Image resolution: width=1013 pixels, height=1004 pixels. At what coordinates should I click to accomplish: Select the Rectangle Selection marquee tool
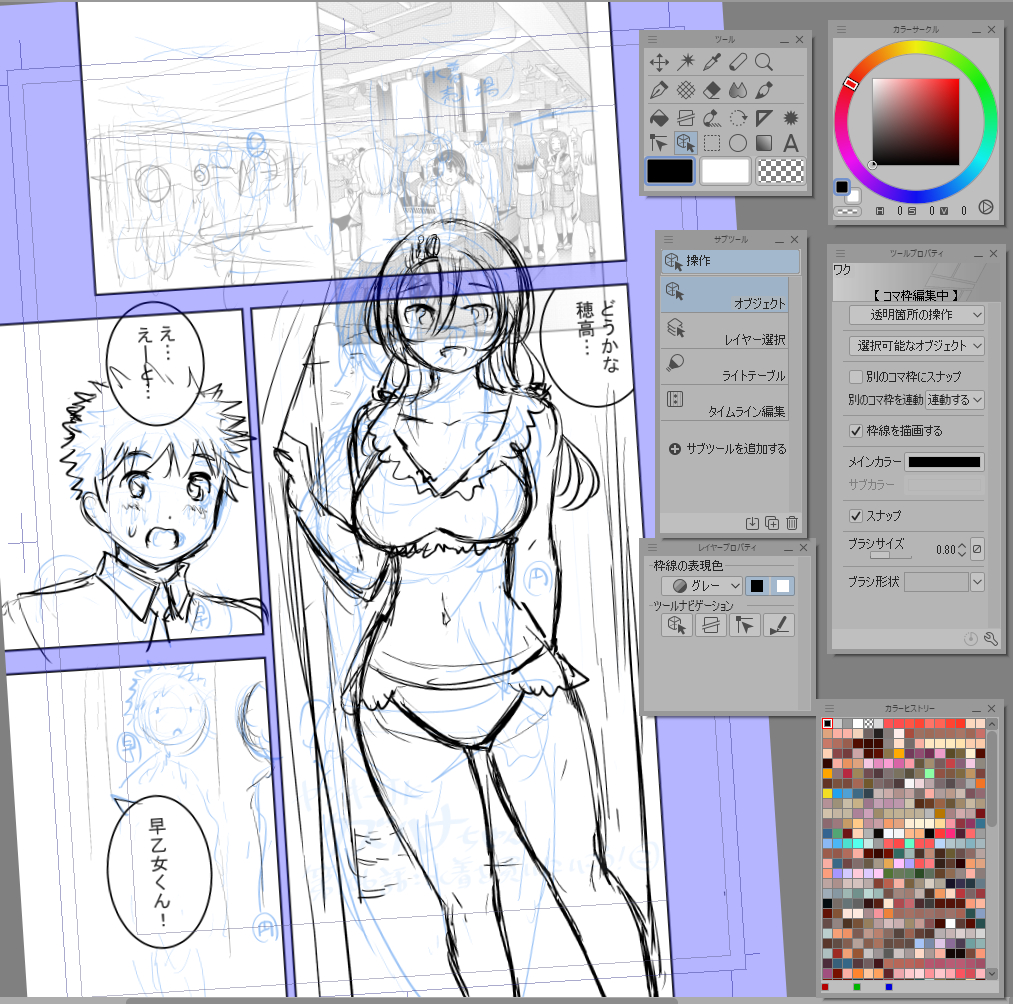click(712, 143)
